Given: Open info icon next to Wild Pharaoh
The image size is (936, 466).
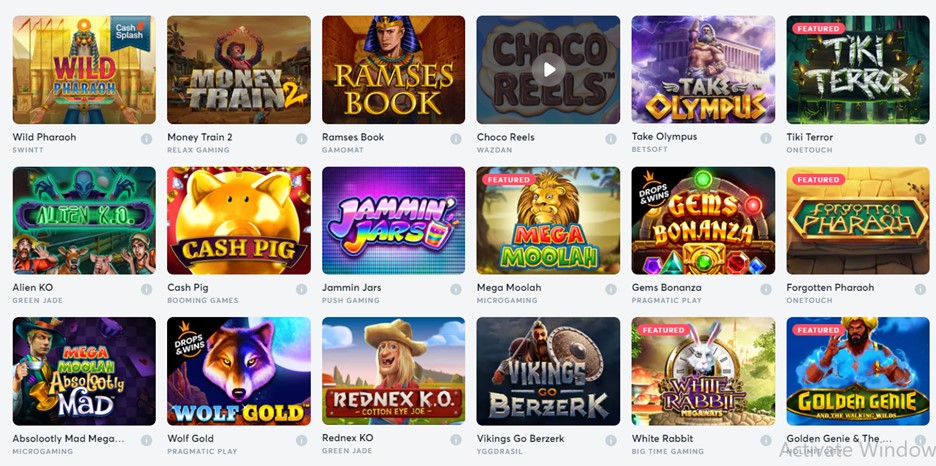Looking at the screenshot, I should (146, 139).
